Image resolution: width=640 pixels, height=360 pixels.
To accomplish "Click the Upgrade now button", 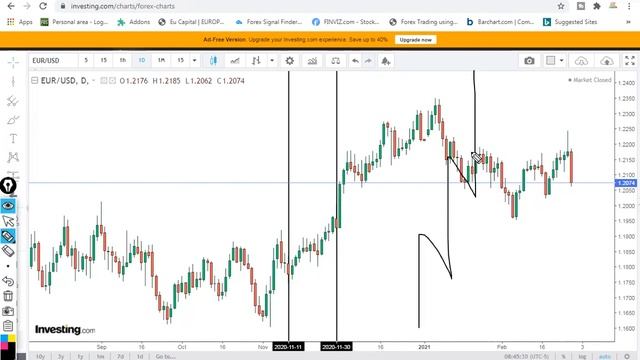I will click(416, 40).
